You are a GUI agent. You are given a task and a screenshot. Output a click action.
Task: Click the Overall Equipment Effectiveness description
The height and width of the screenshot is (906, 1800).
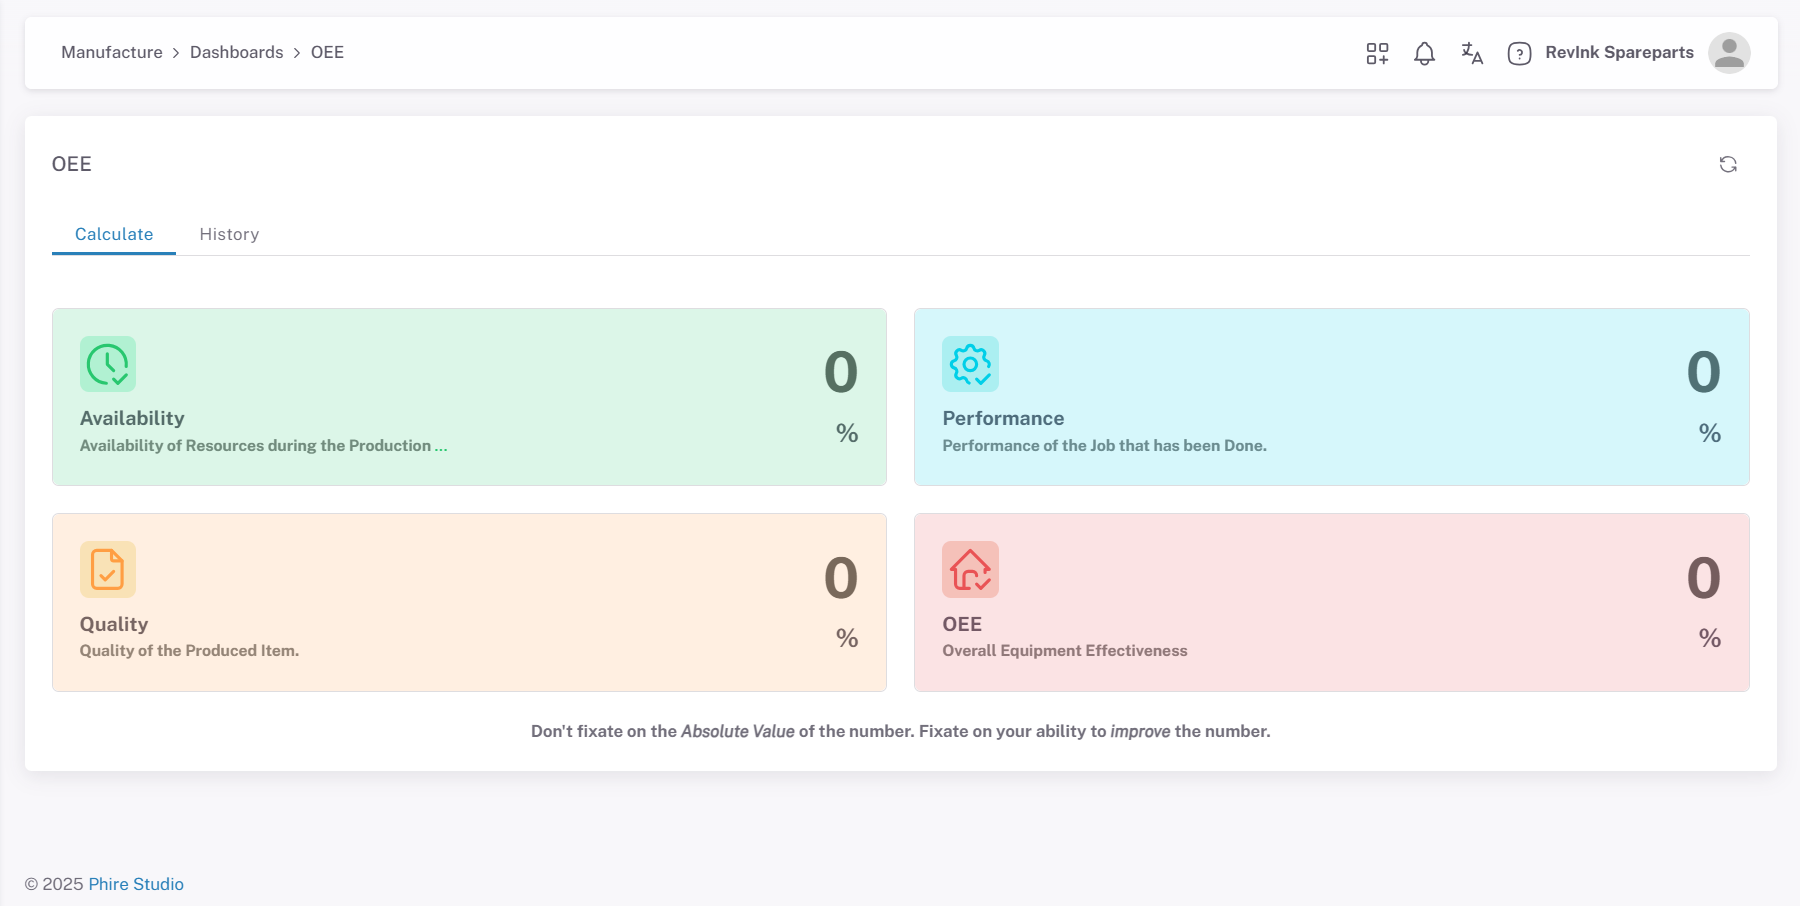coord(1064,650)
